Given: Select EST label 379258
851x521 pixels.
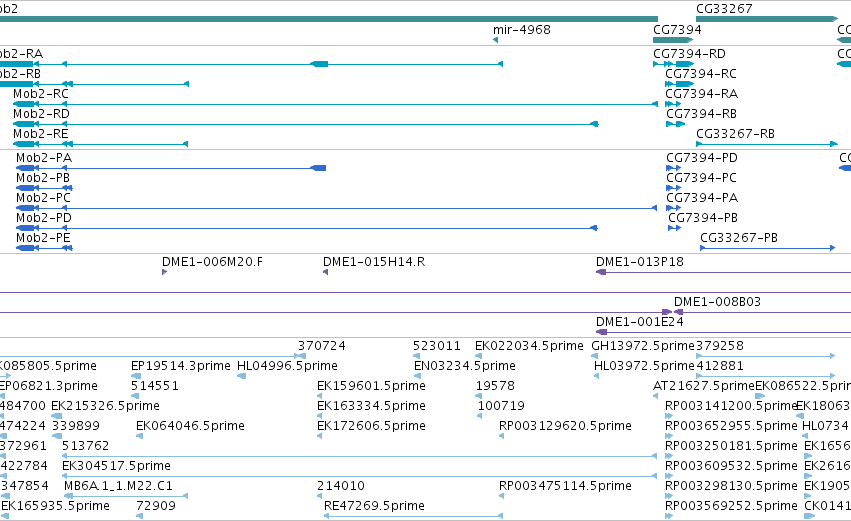Looking at the screenshot, I should click(720, 346).
